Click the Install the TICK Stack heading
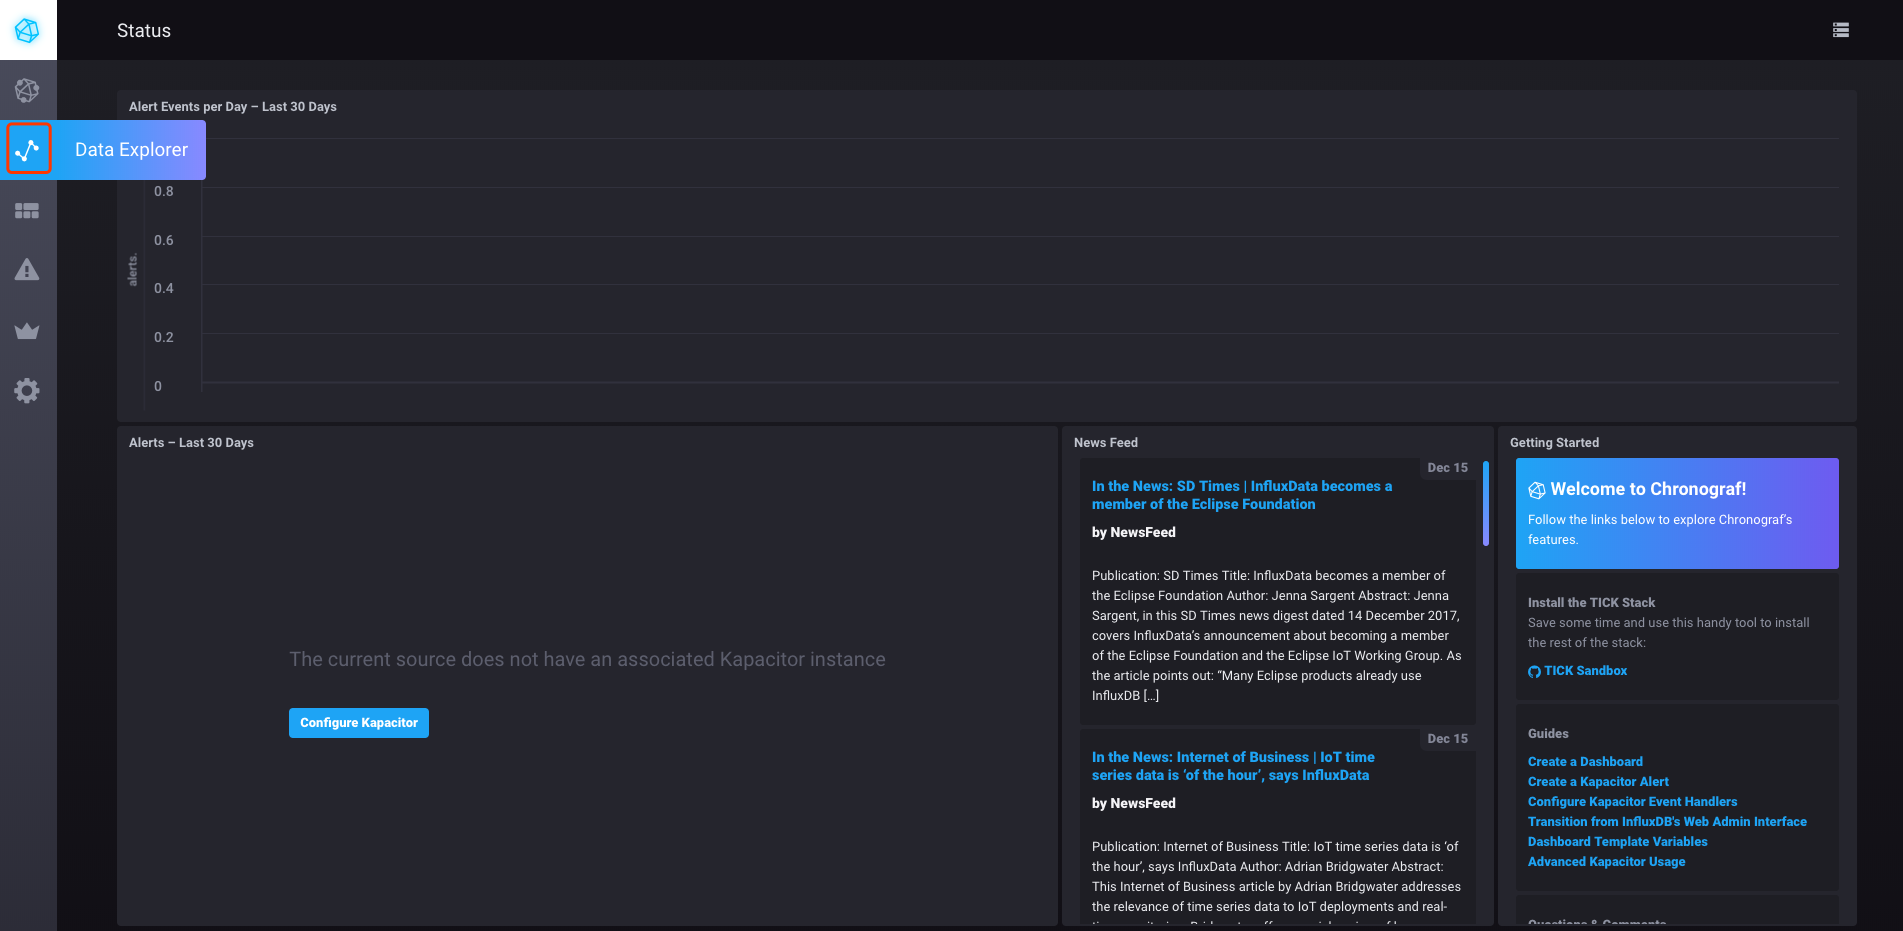Screen dimensions: 1903x931 (x=1591, y=603)
